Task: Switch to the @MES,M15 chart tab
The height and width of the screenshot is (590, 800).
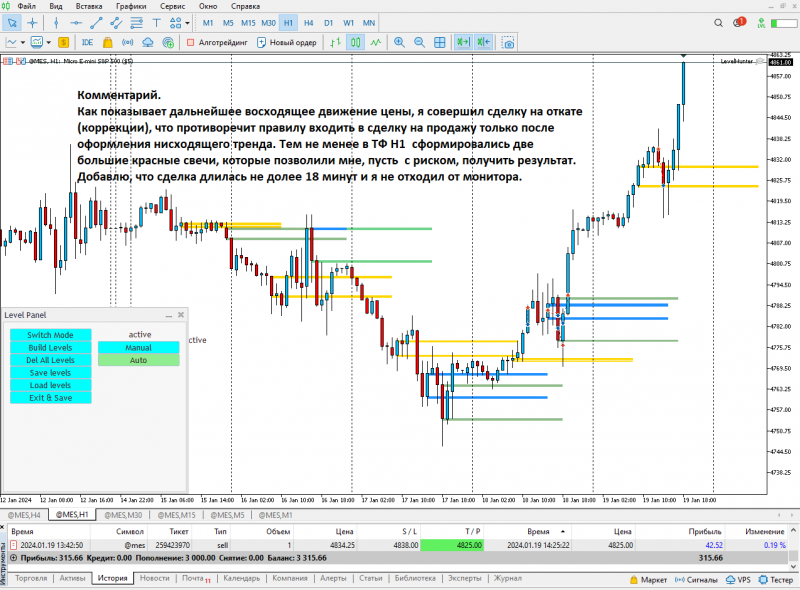Action: click(x=176, y=515)
